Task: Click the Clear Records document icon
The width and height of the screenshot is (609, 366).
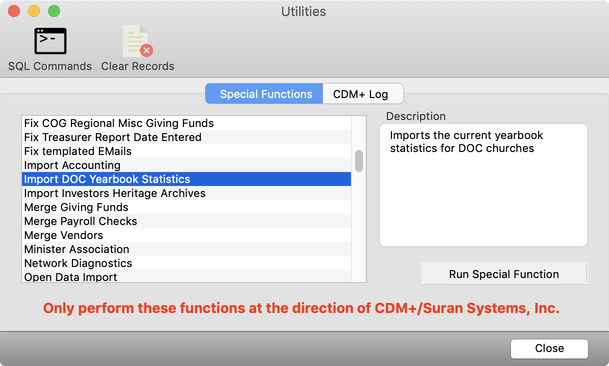Action: [137, 41]
